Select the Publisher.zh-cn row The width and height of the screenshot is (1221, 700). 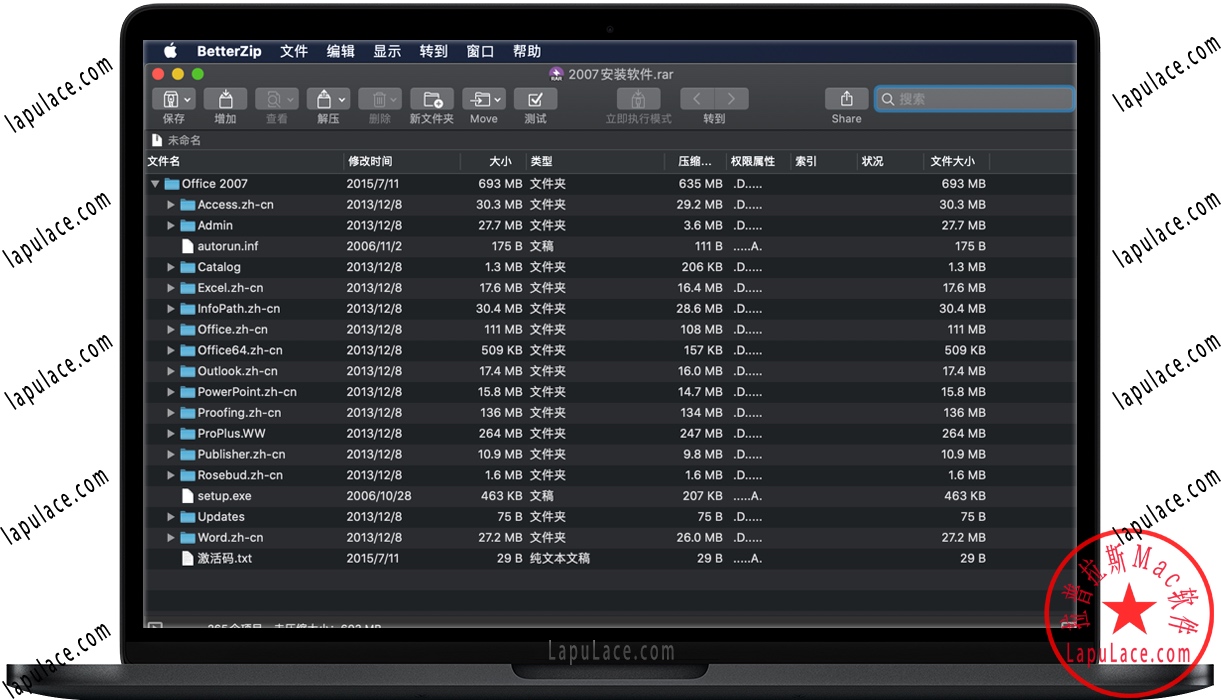pos(610,455)
